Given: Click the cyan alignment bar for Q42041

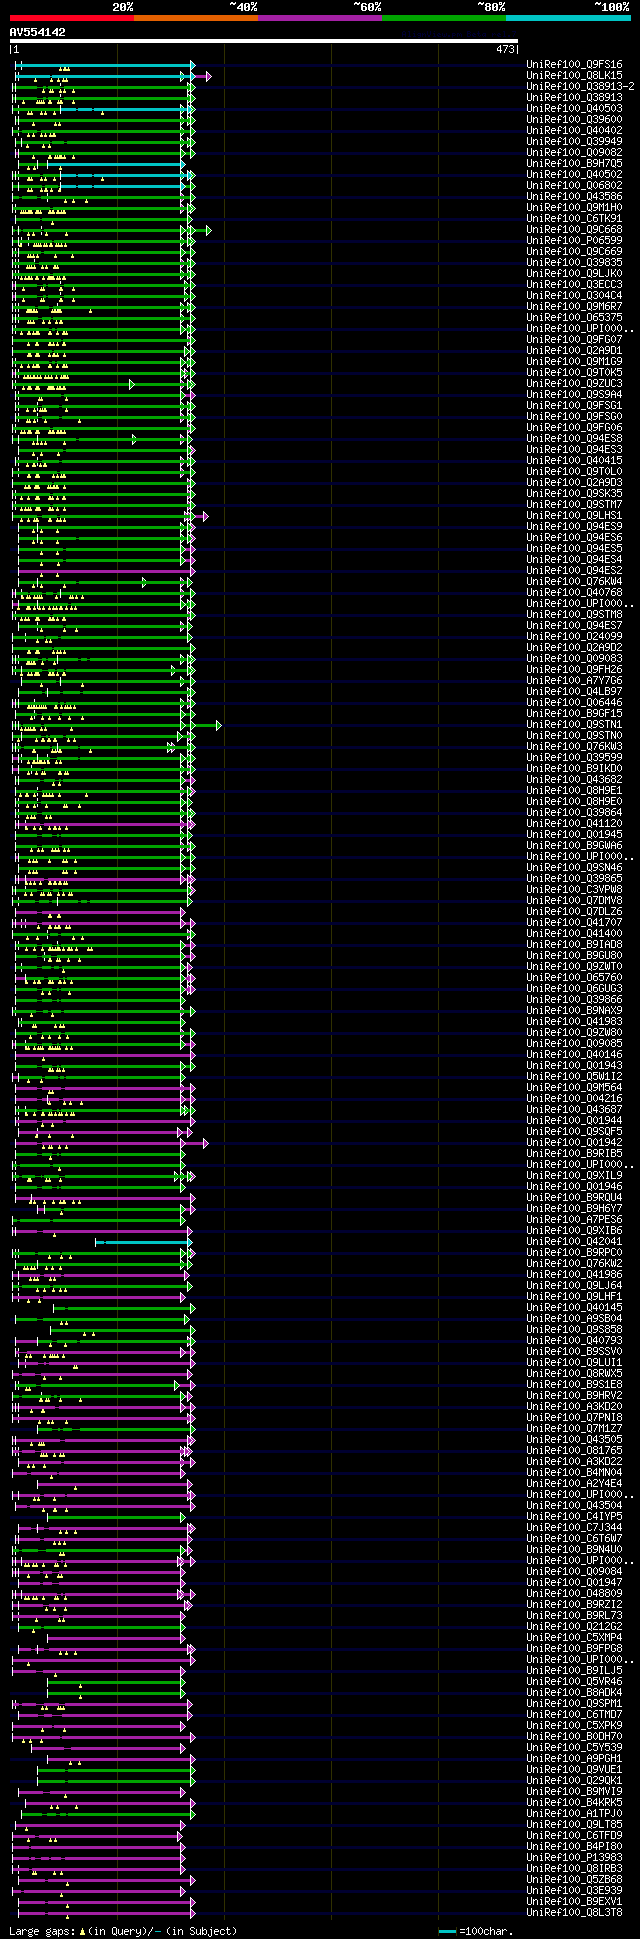Looking at the screenshot, I should point(143,1241).
